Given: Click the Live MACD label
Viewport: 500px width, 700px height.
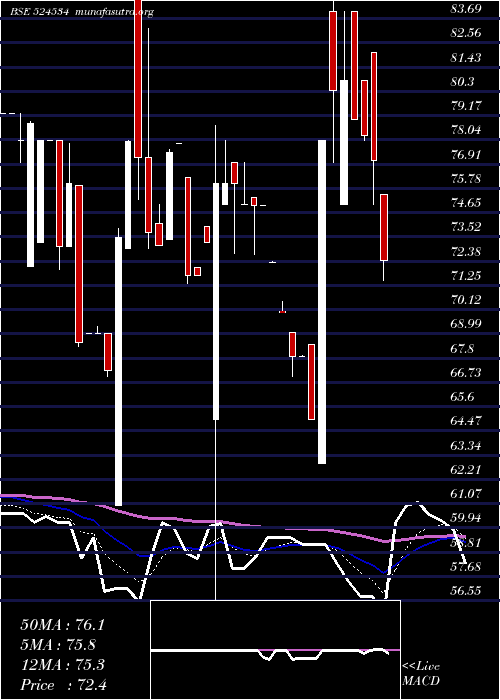Looking at the screenshot, I should [x=421, y=674].
